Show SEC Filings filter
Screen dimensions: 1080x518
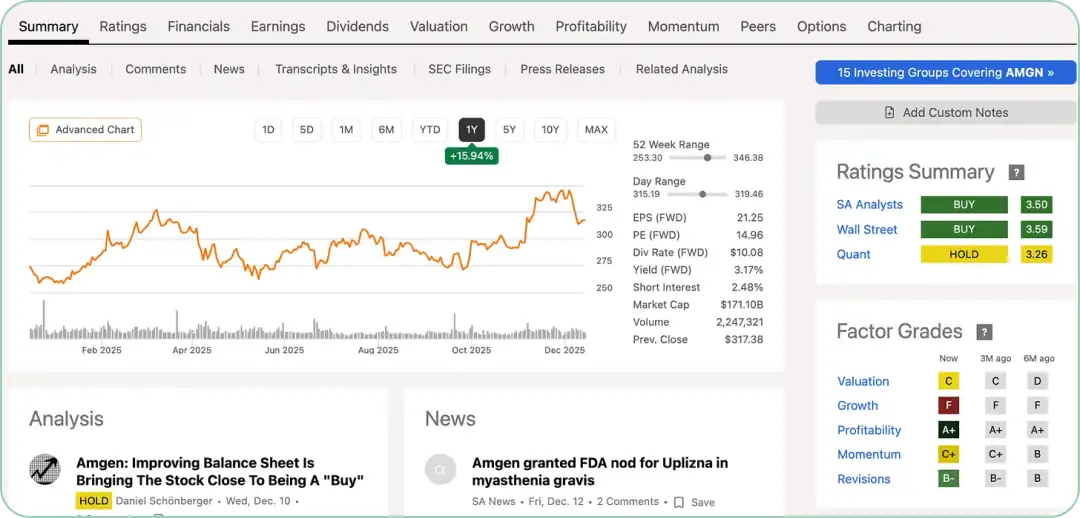(459, 69)
